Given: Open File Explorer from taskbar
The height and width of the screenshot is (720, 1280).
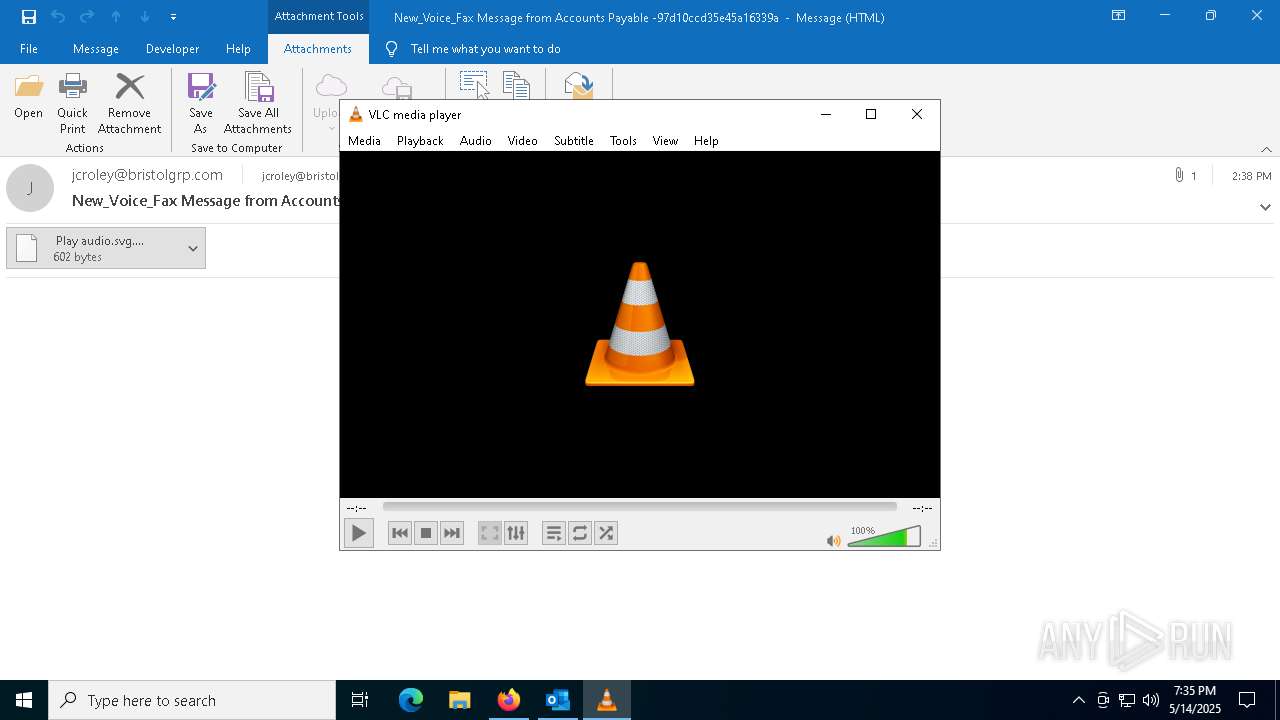Looking at the screenshot, I should (459, 700).
